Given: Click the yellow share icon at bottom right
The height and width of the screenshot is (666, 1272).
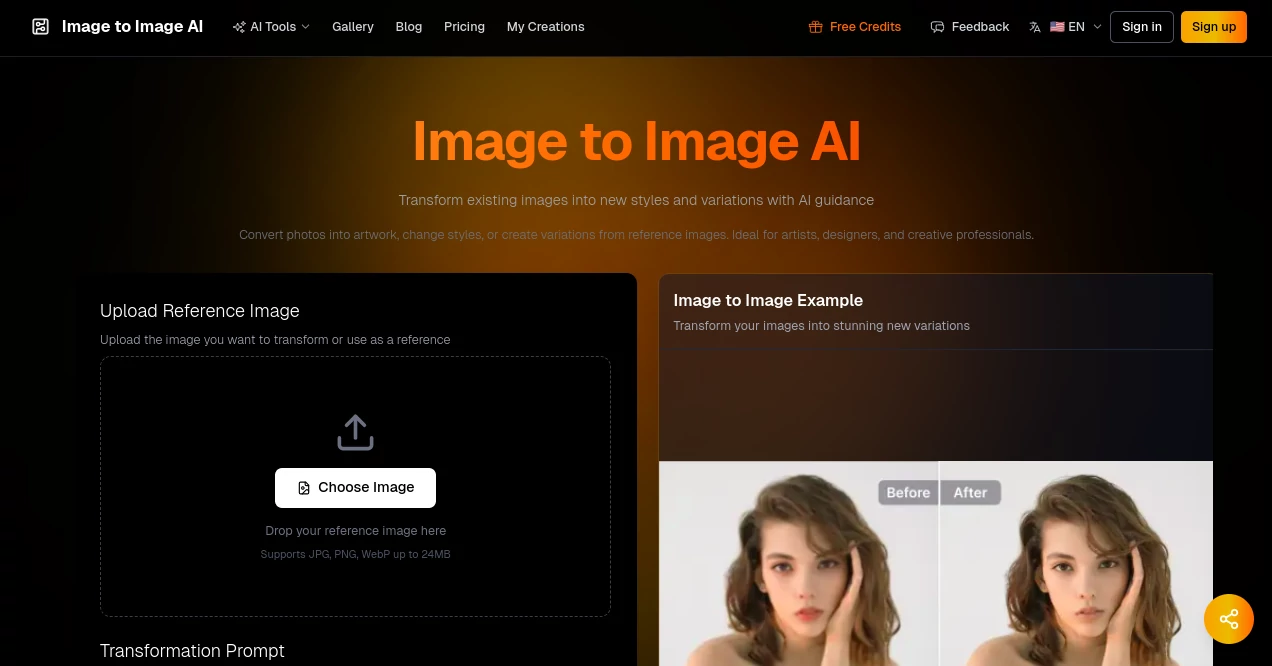Looking at the screenshot, I should [1229, 619].
